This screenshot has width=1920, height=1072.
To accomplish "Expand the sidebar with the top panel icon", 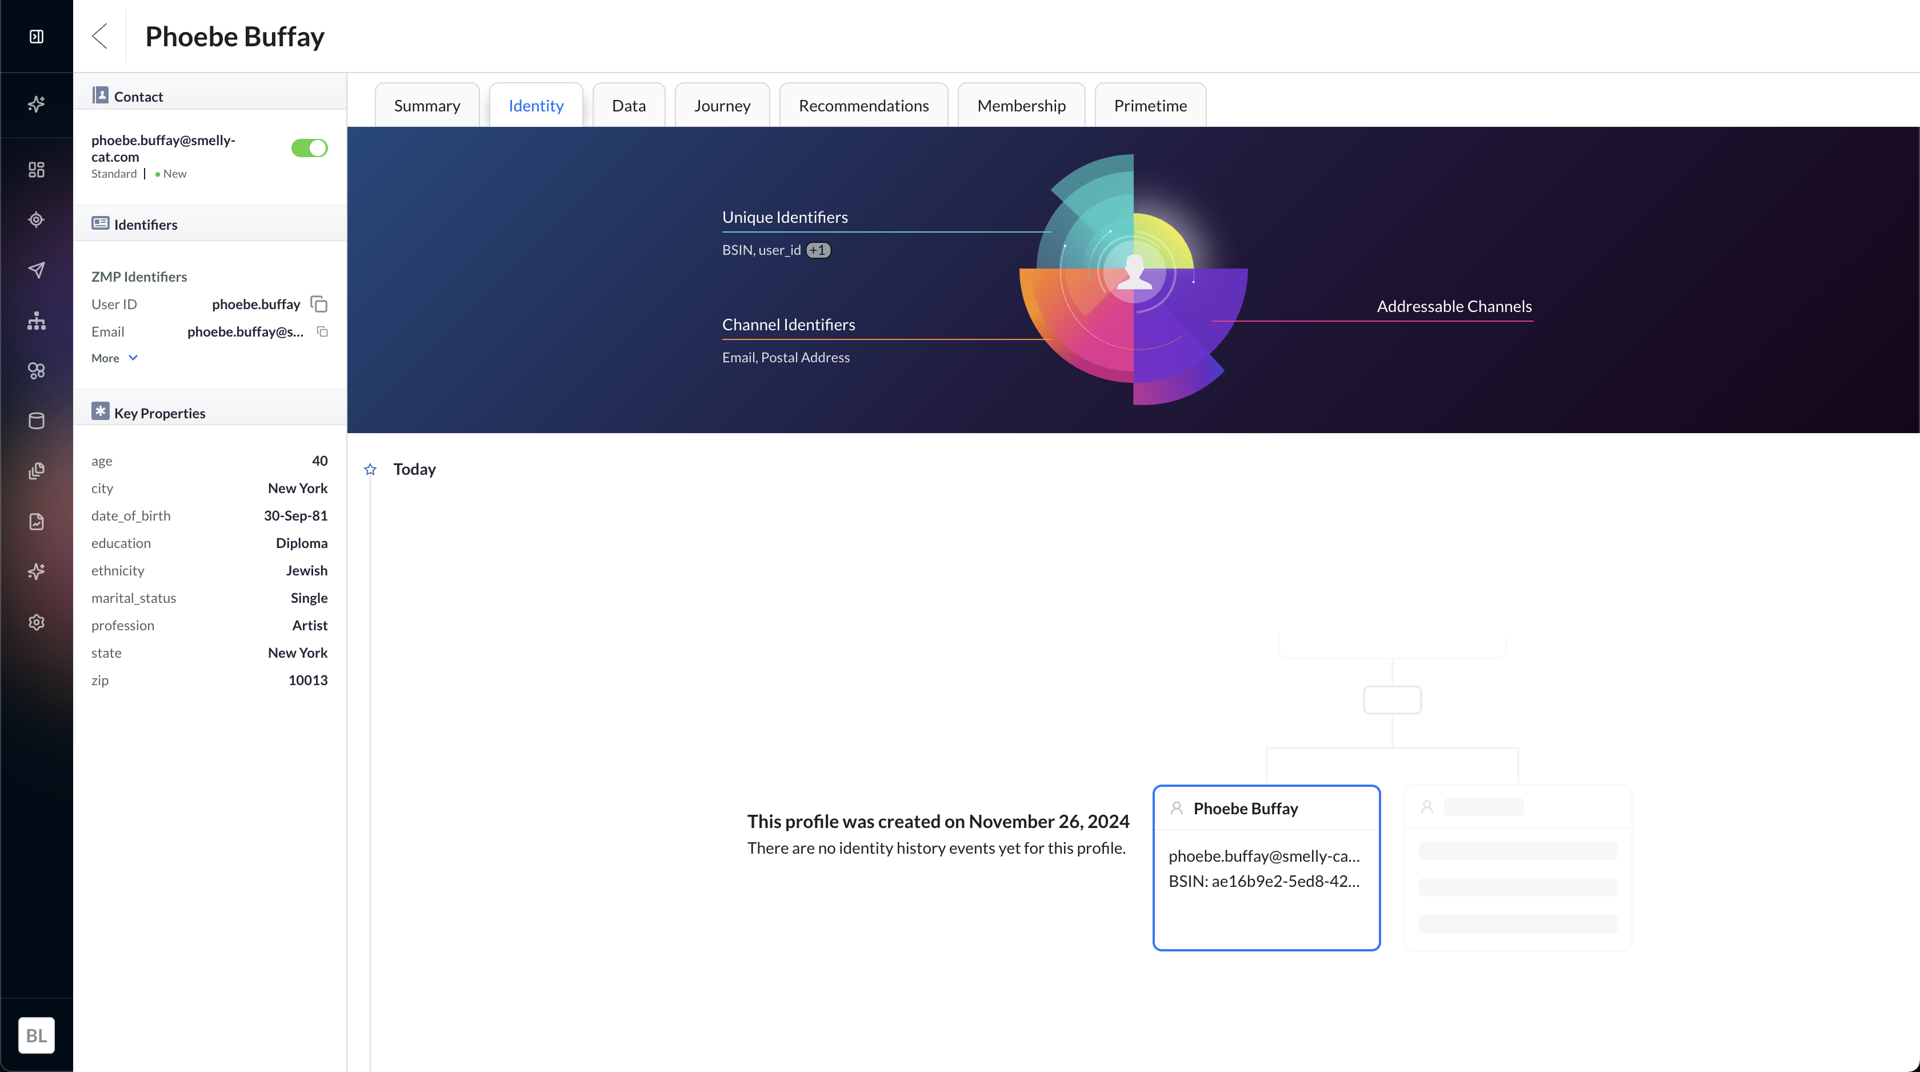I will pos(37,37).
